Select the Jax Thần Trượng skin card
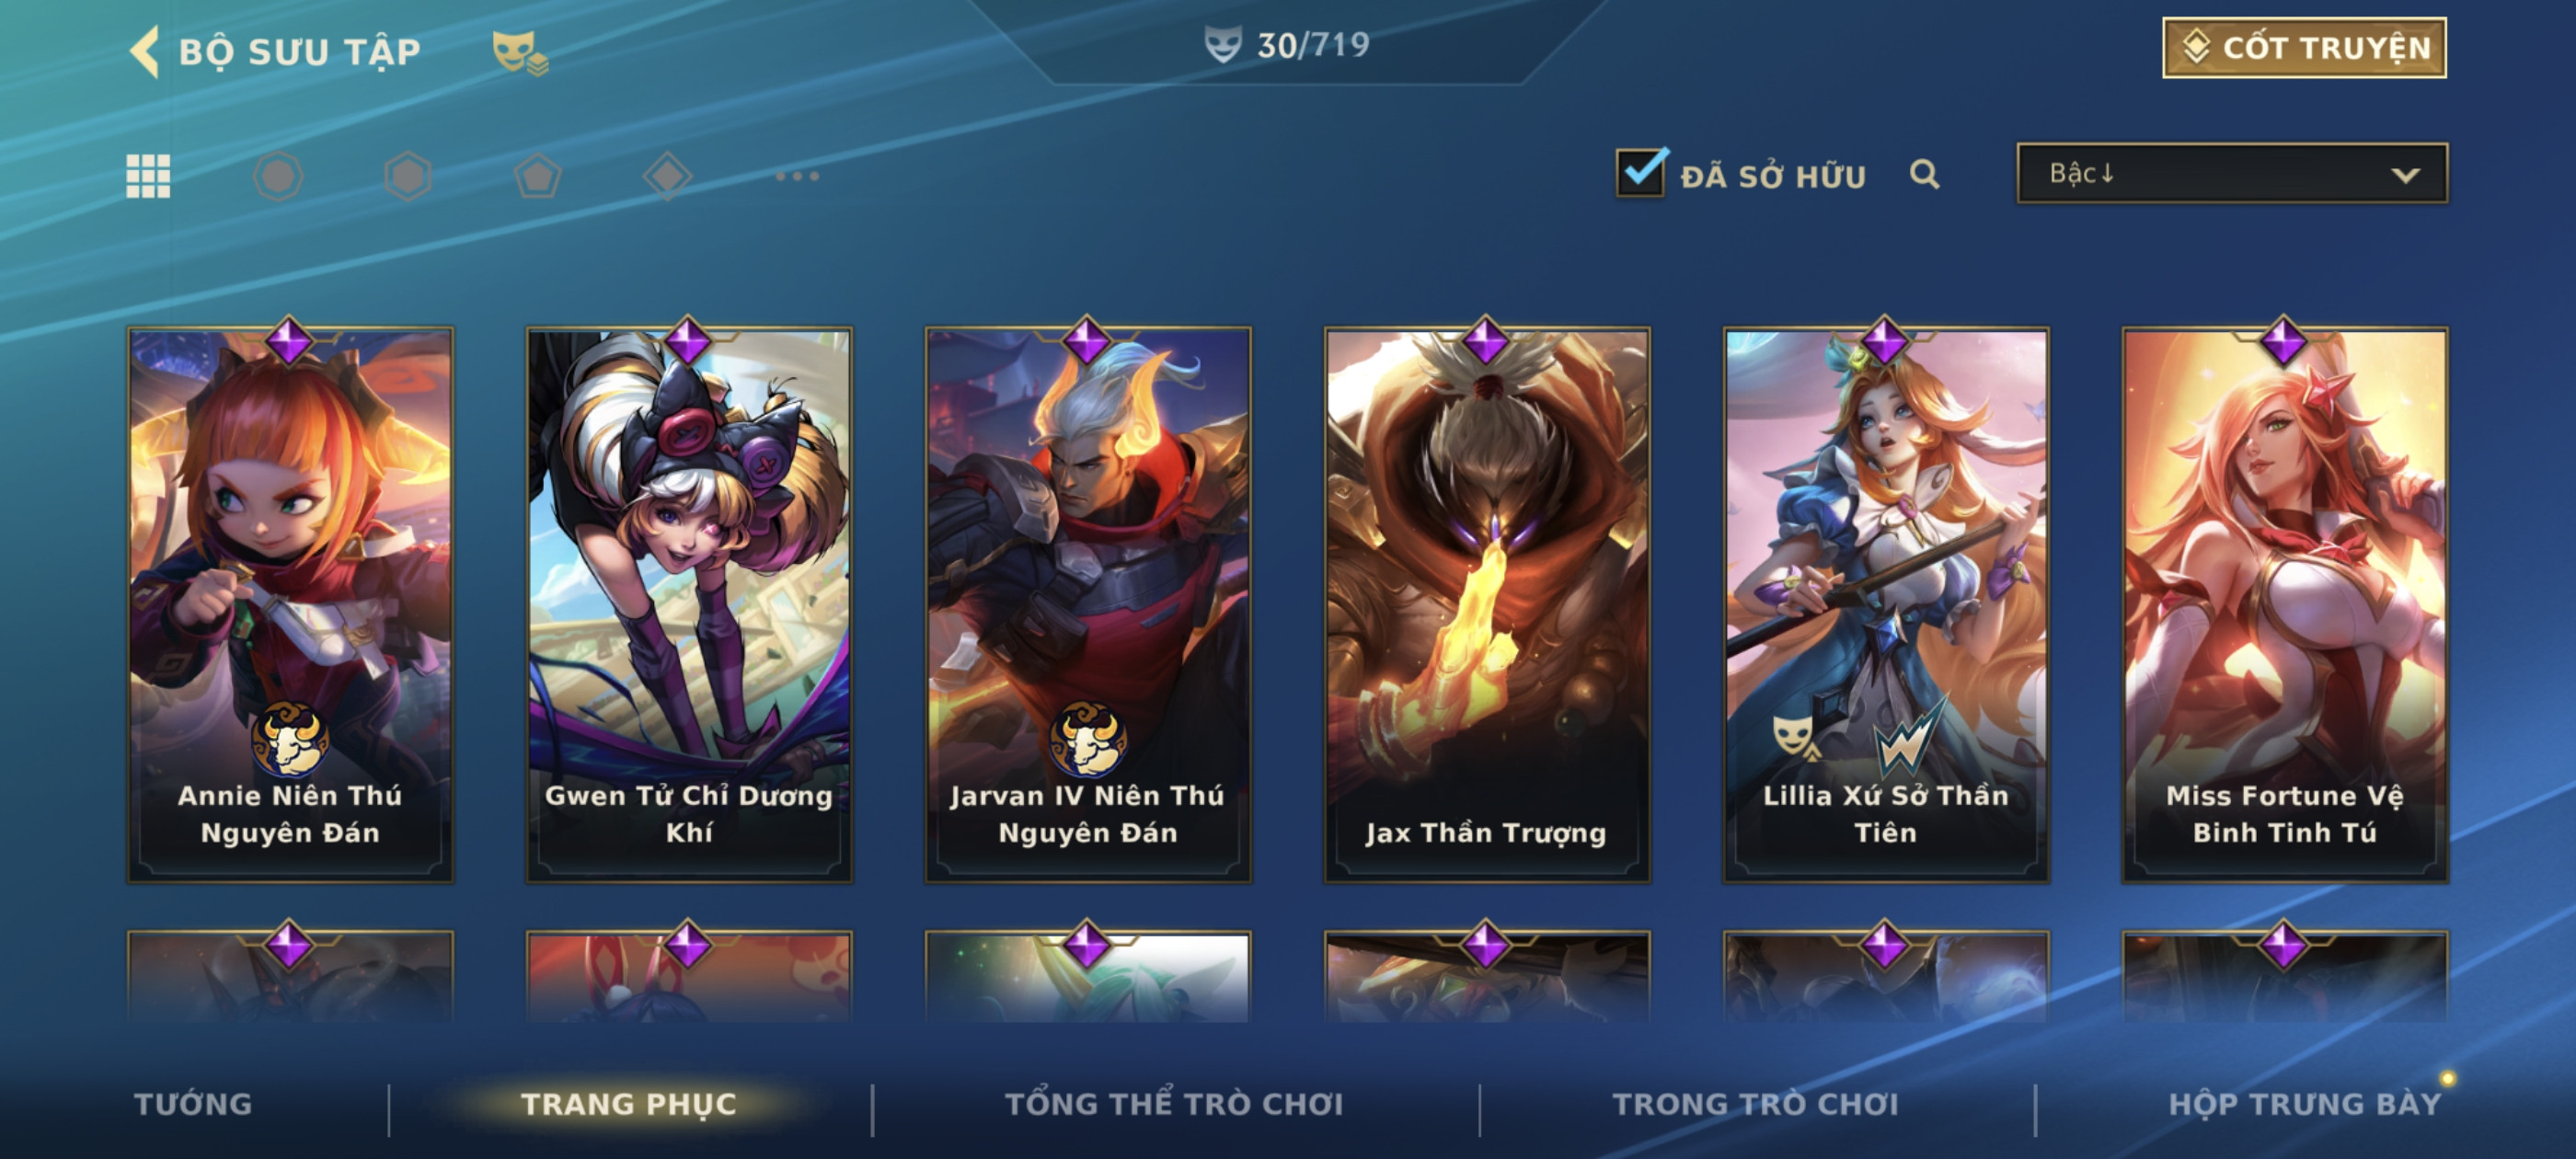This screenshot has width=2576, height=1159. point(1486,605)
